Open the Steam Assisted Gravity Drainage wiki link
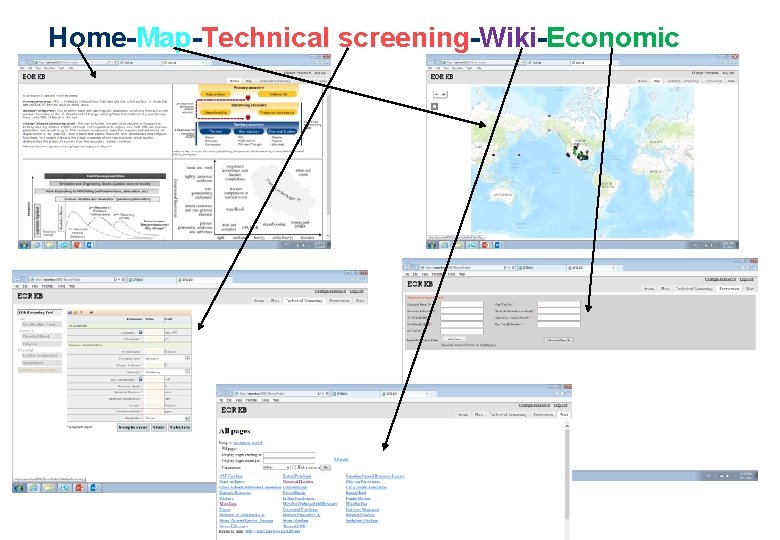 point(246,521)
